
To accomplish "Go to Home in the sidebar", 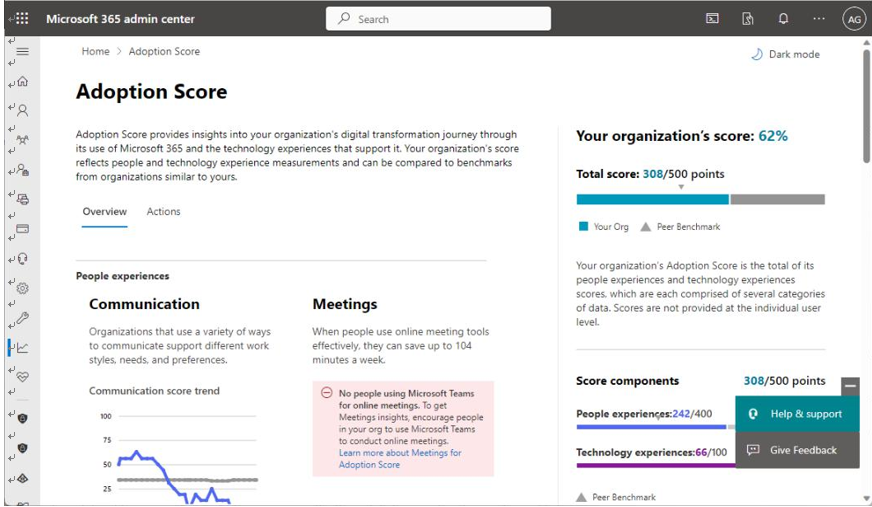I will pos(22,82).
